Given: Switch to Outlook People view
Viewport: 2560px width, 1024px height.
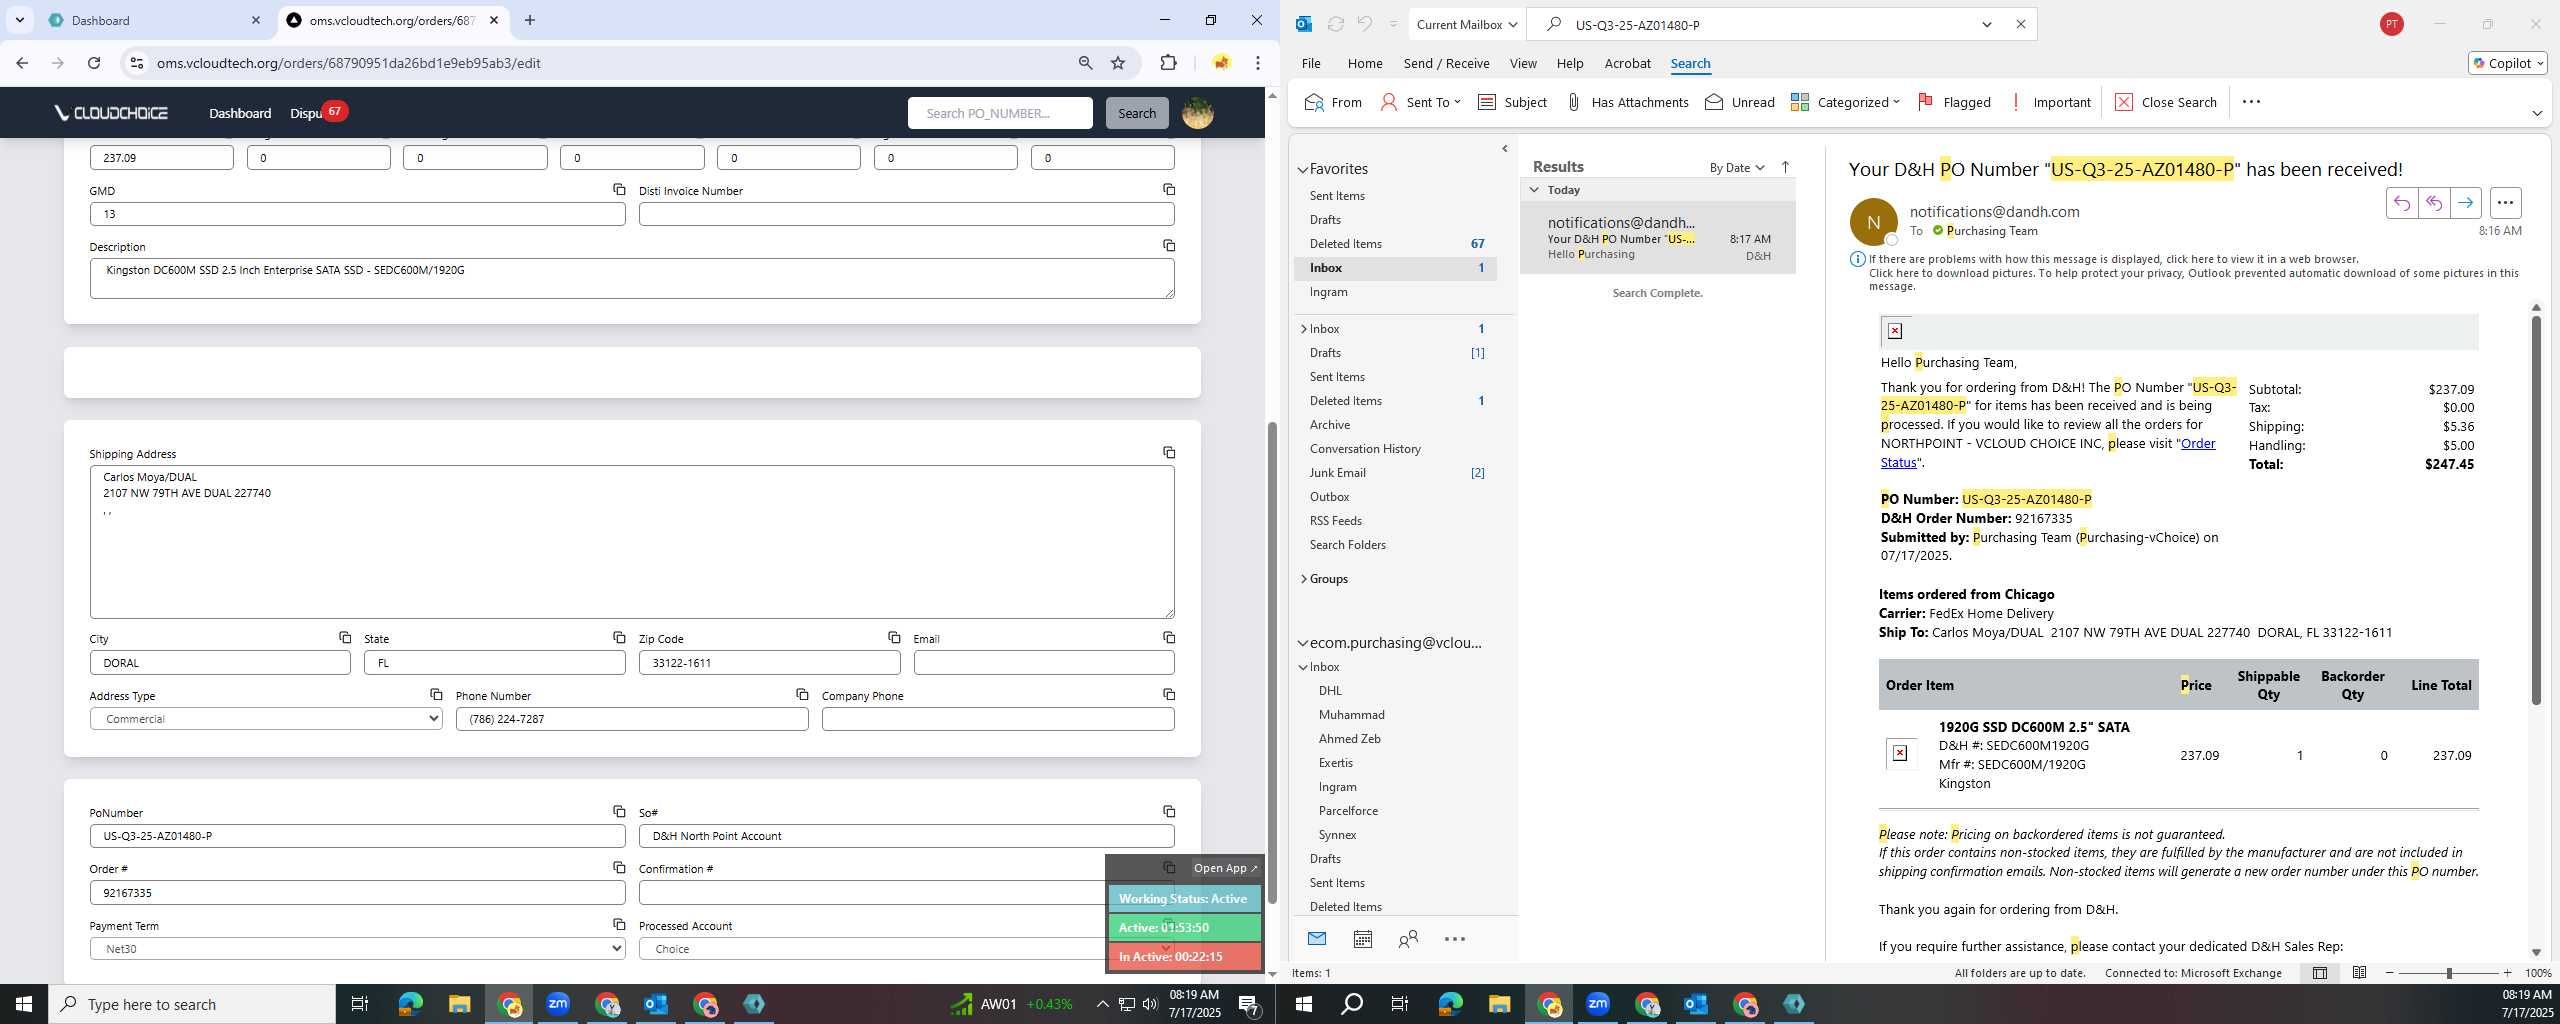Looking at the screenshot, I should point(1408,939).
